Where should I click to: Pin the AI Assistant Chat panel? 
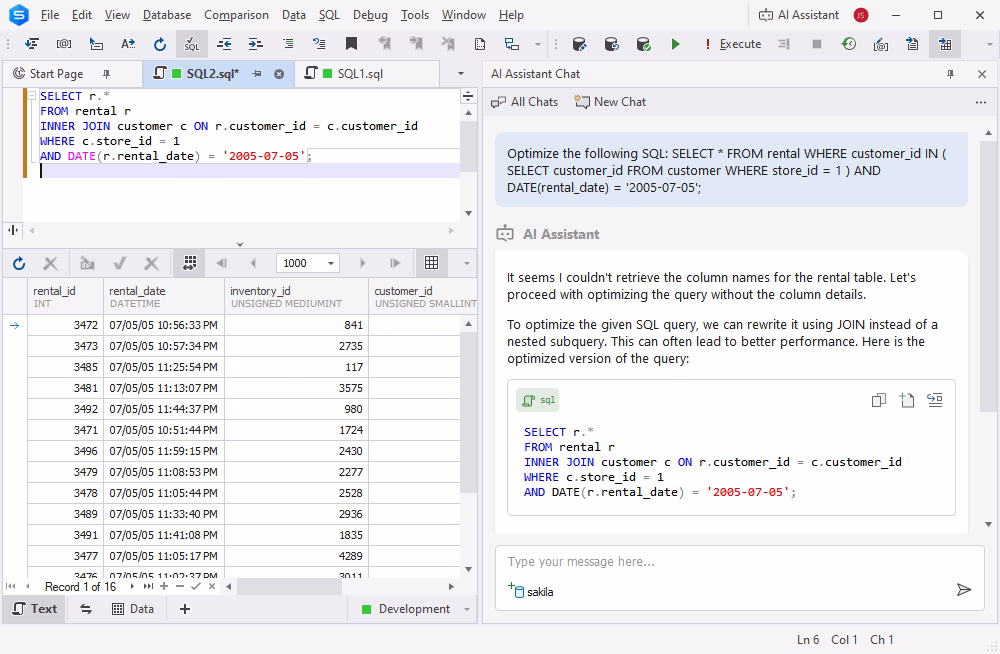950,74
